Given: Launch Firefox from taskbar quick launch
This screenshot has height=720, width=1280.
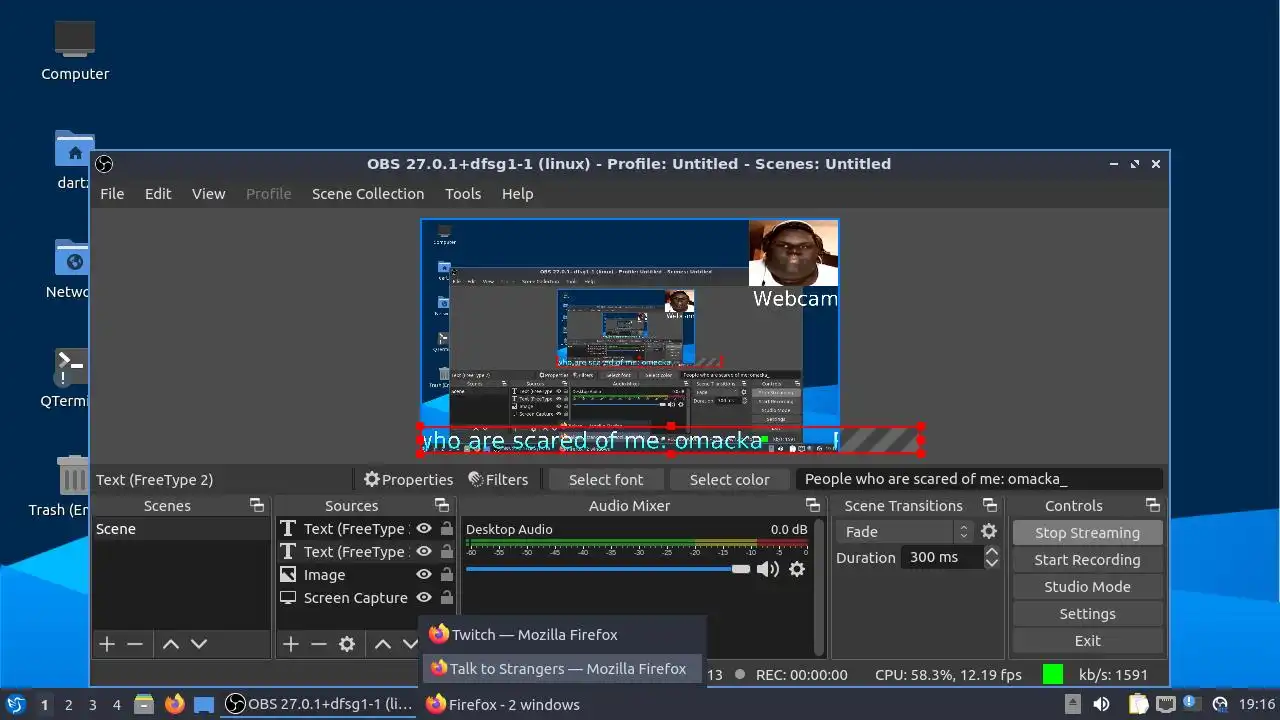Looking at the screenshot, I should (175, 704).
